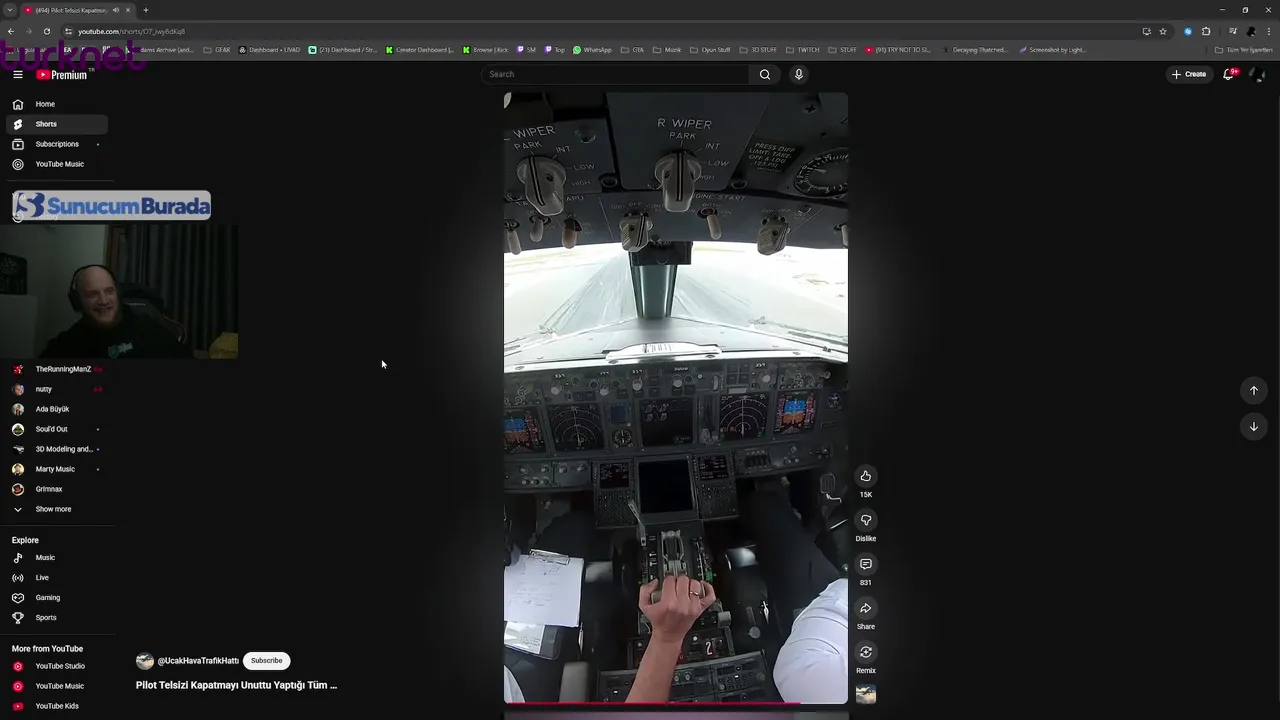Open the @UcakHavaTrafikHatti channel link

coord(198,661)
